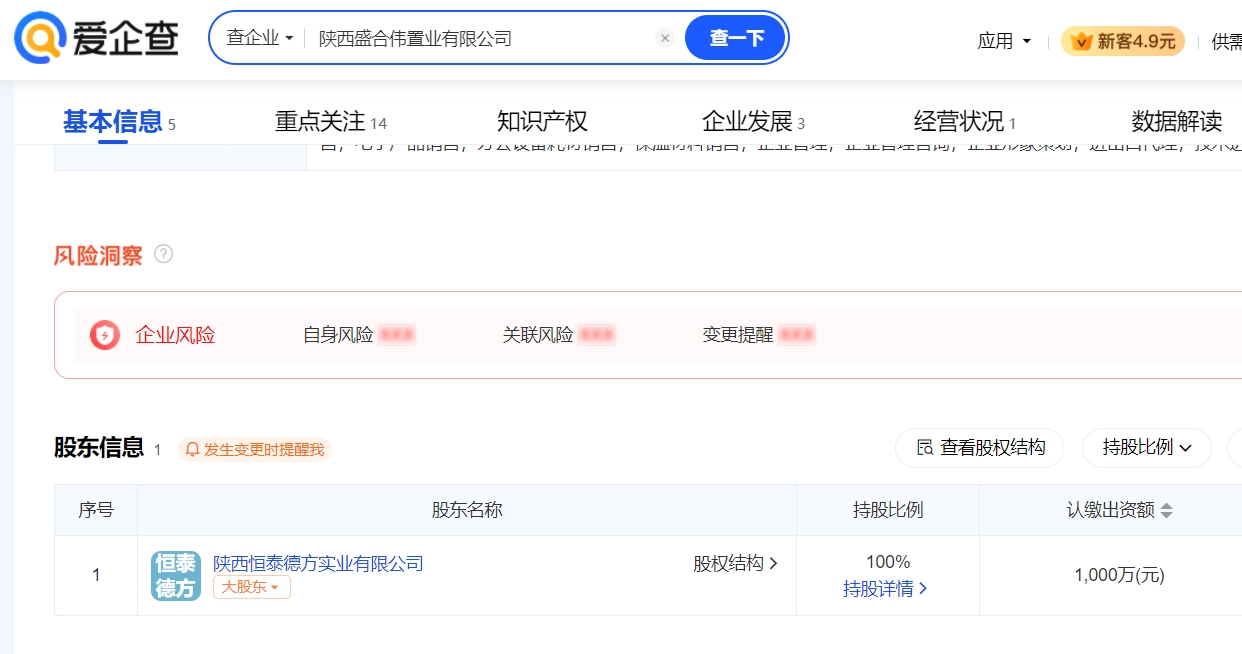Switch to the 基本信息 tab
The height and width of the screenshot is (654, 1242).
(x=119, y=122)
